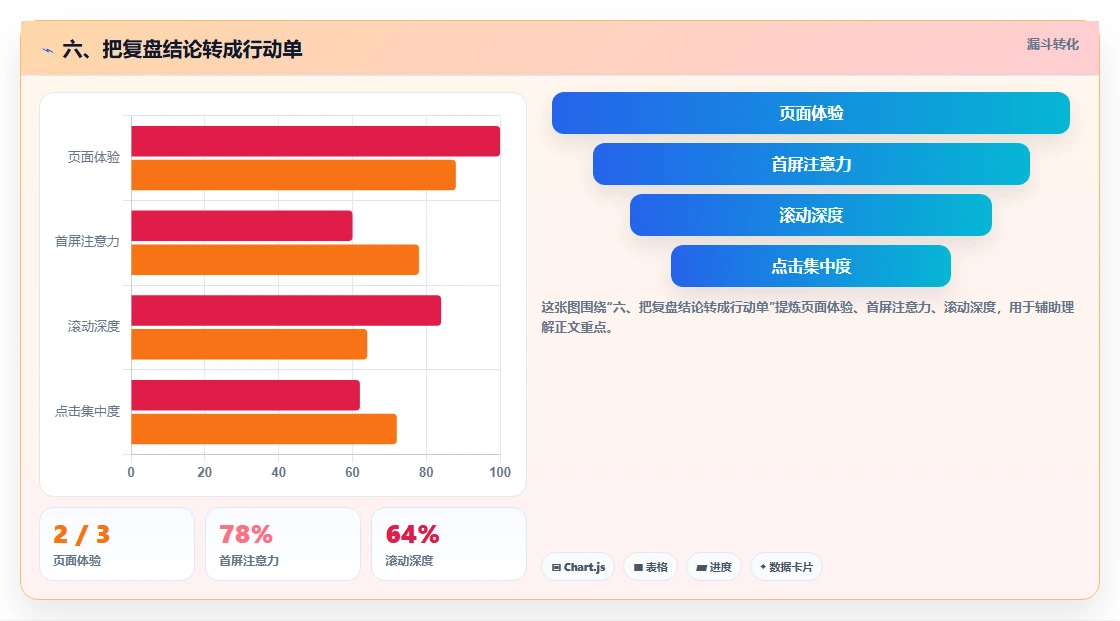Click the red bar for 页面体验
The image size is (1120, 621).
pos(316,141)
